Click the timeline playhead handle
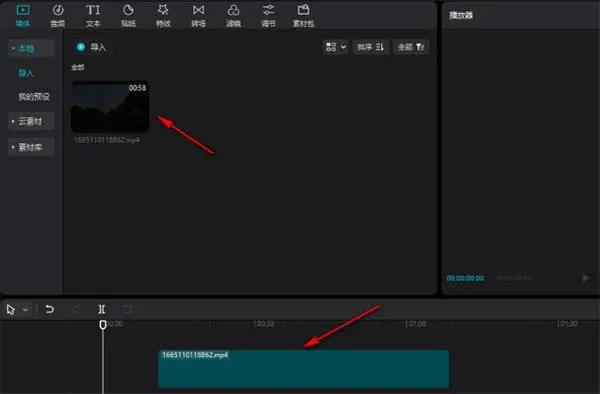 tap(103, 325)
